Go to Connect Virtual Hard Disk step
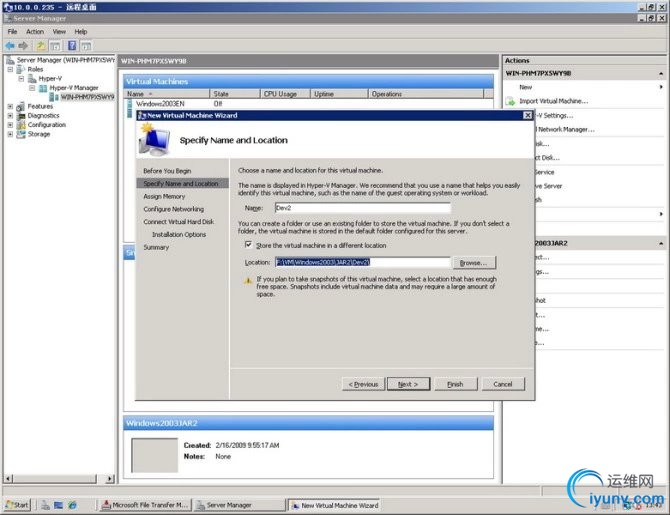The height and width of the screenshot is (515, 670). (179, 222)
